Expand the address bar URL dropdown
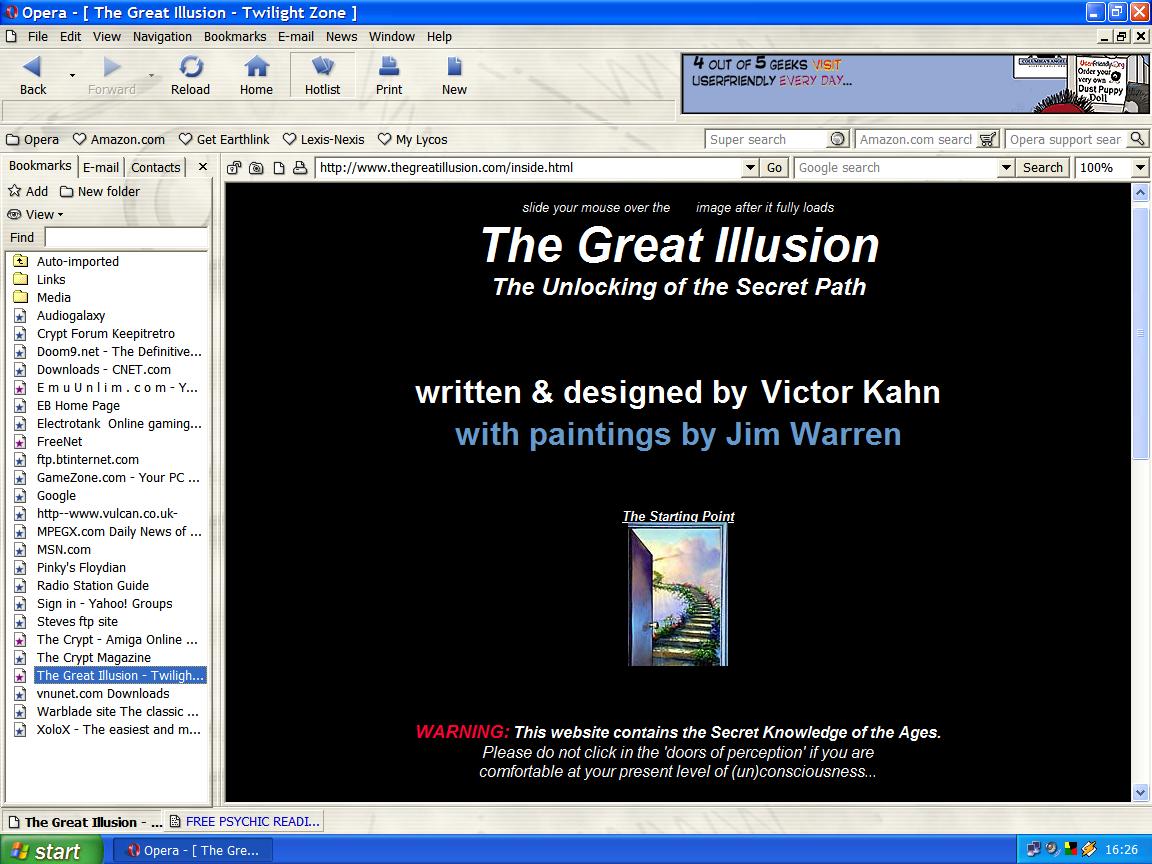1152x864 pixels. pos(750,168)
